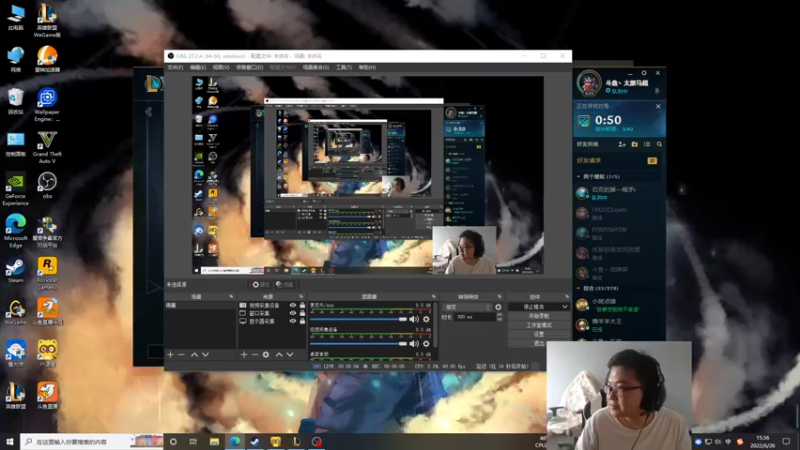Image resolution: width=800 pixels, height=450 pixels.
Task: Open the friend requests badge in LoL client
Action: tap(652, 161)
